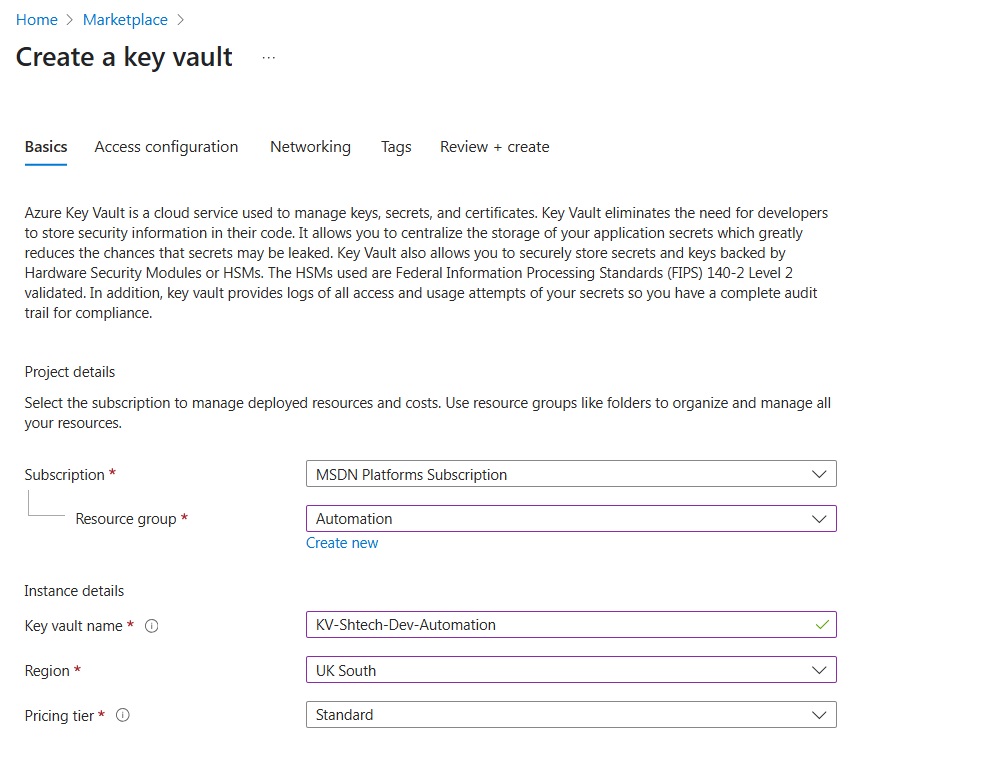Open the Region selector dropdown
1003x760 pixels.
570,670
